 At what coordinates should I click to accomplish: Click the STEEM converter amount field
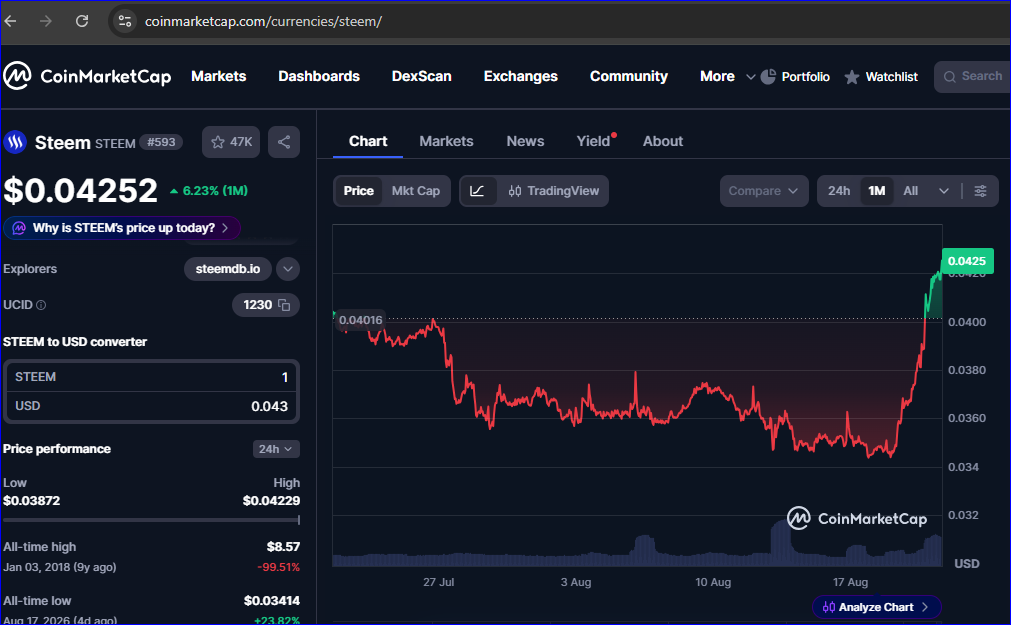click(151, 377)
